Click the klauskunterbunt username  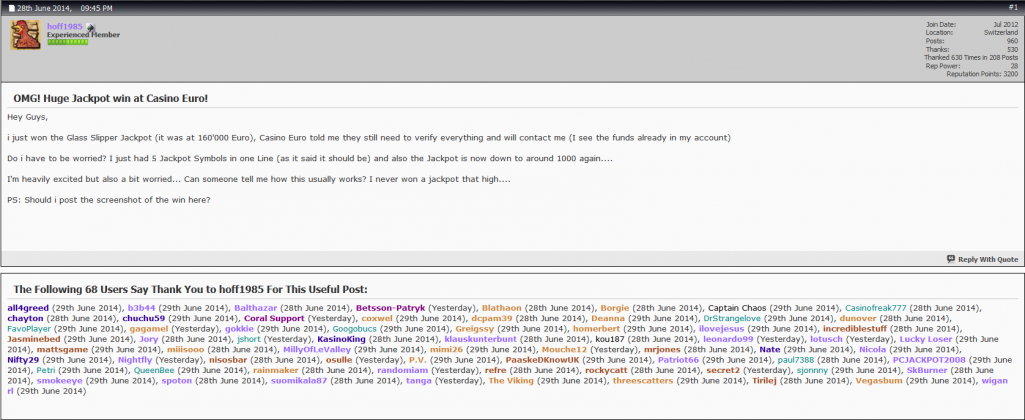point(480,339)
